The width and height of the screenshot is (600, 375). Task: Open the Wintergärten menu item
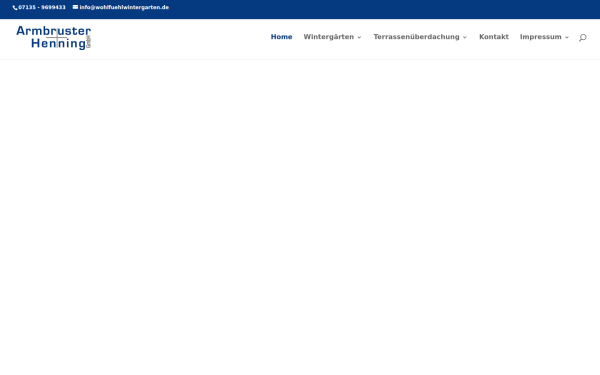coord(329,37)
